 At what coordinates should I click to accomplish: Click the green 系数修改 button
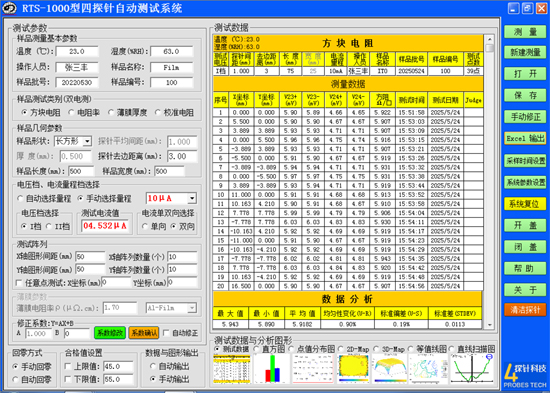110,333
